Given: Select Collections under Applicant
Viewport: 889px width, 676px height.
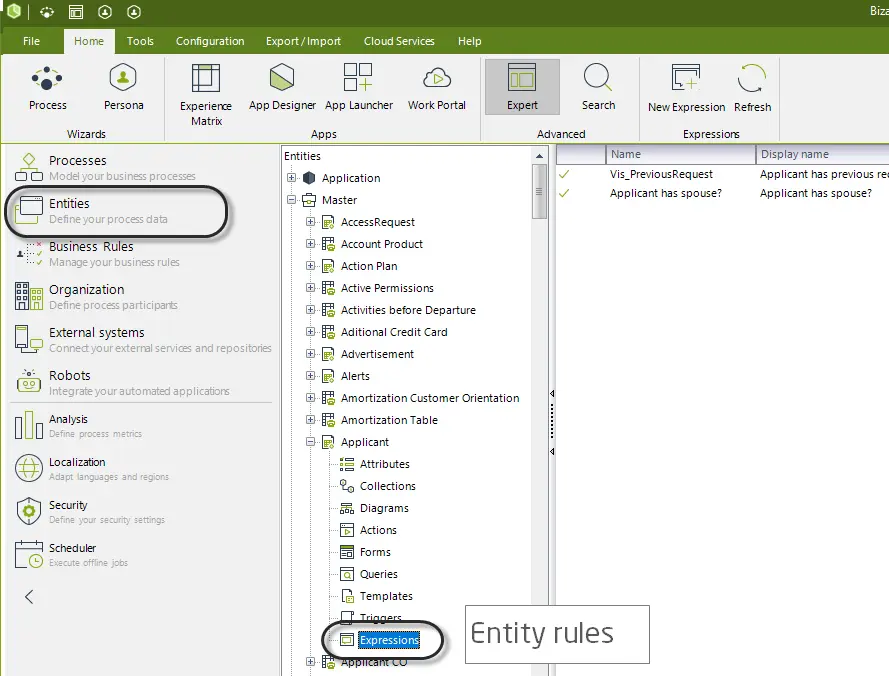Looking at the screenshot, I should pos(378,486).
